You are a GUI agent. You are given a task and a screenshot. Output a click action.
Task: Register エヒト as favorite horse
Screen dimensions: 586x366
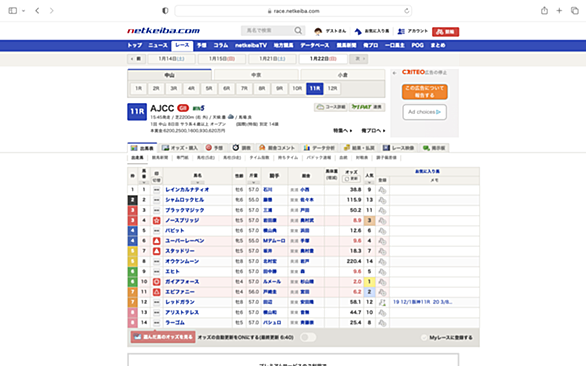pos(382,271)
